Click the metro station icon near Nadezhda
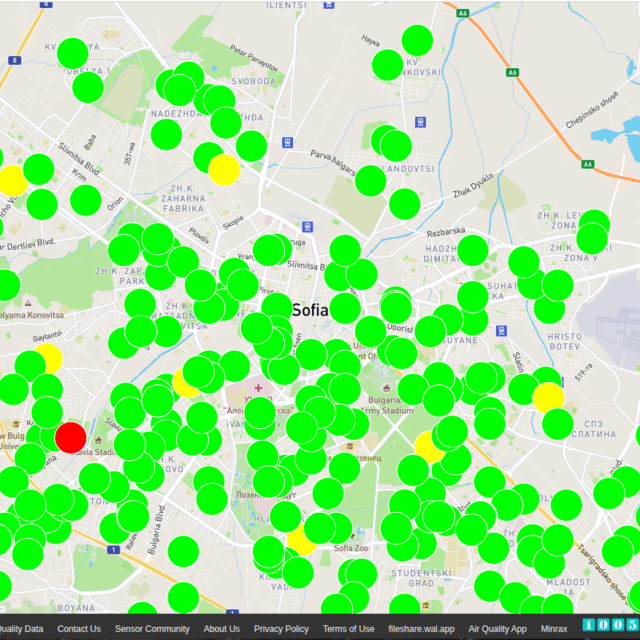This screenshot has width=640, height=640. coord(288,142)
